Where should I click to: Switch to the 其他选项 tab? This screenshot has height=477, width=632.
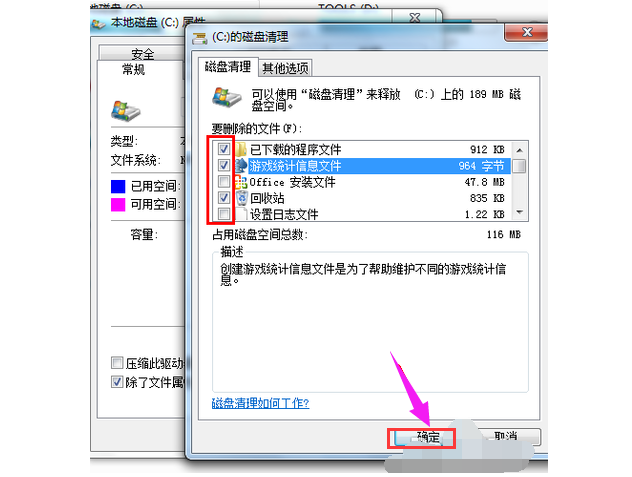(x=285, y=68)
